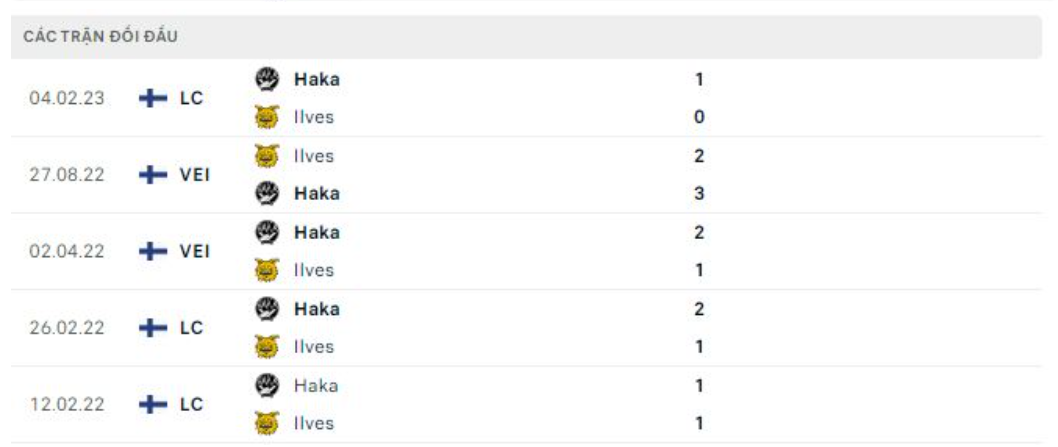Click the CÁC TRẬN ĐỐI ĐẦU header
Image resolution: width=1058 pixels, height=447 pixels.
coord(101,37)
